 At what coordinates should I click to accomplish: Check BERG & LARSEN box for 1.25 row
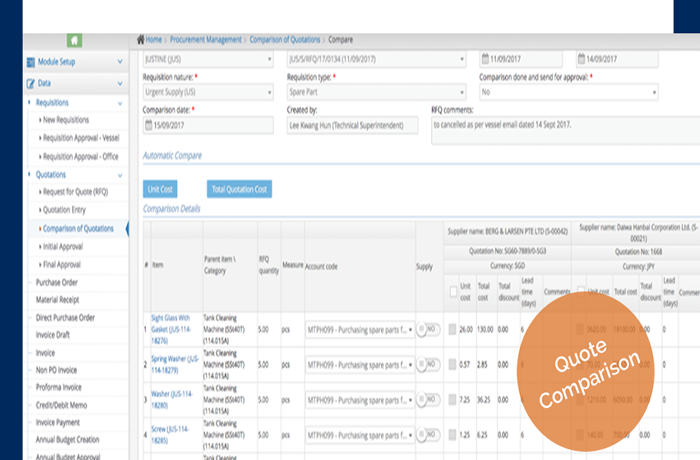click(x=452, y=435)
